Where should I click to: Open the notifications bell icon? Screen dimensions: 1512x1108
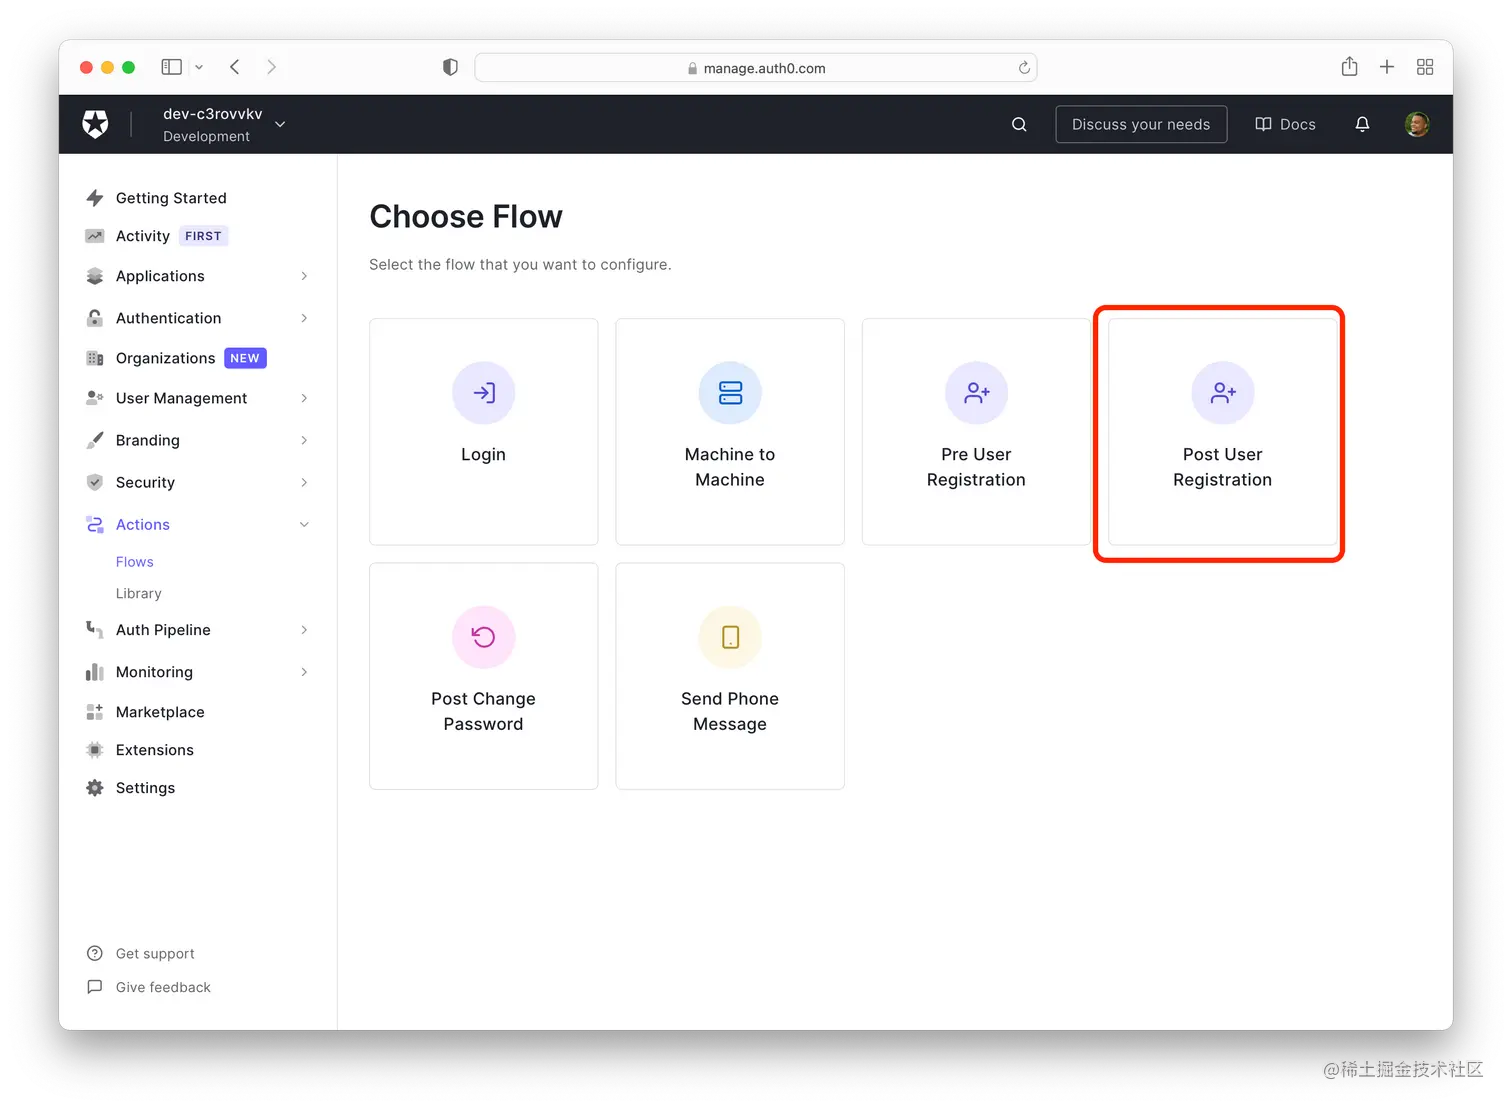tap(1362, 124)
